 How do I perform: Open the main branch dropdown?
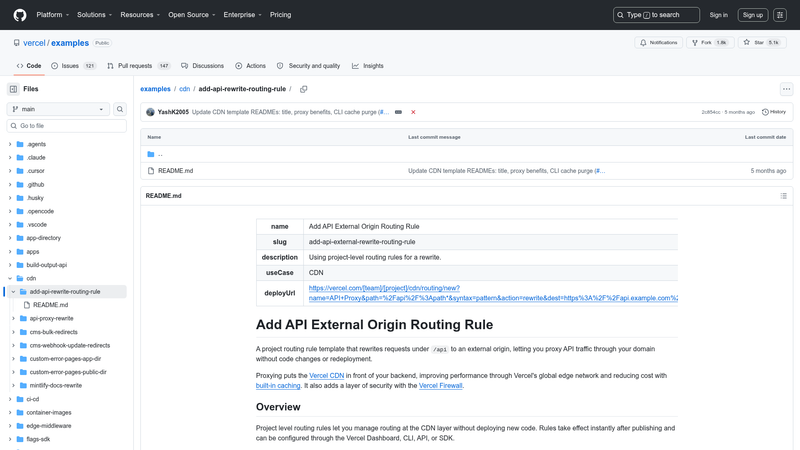tap(58, 109)
